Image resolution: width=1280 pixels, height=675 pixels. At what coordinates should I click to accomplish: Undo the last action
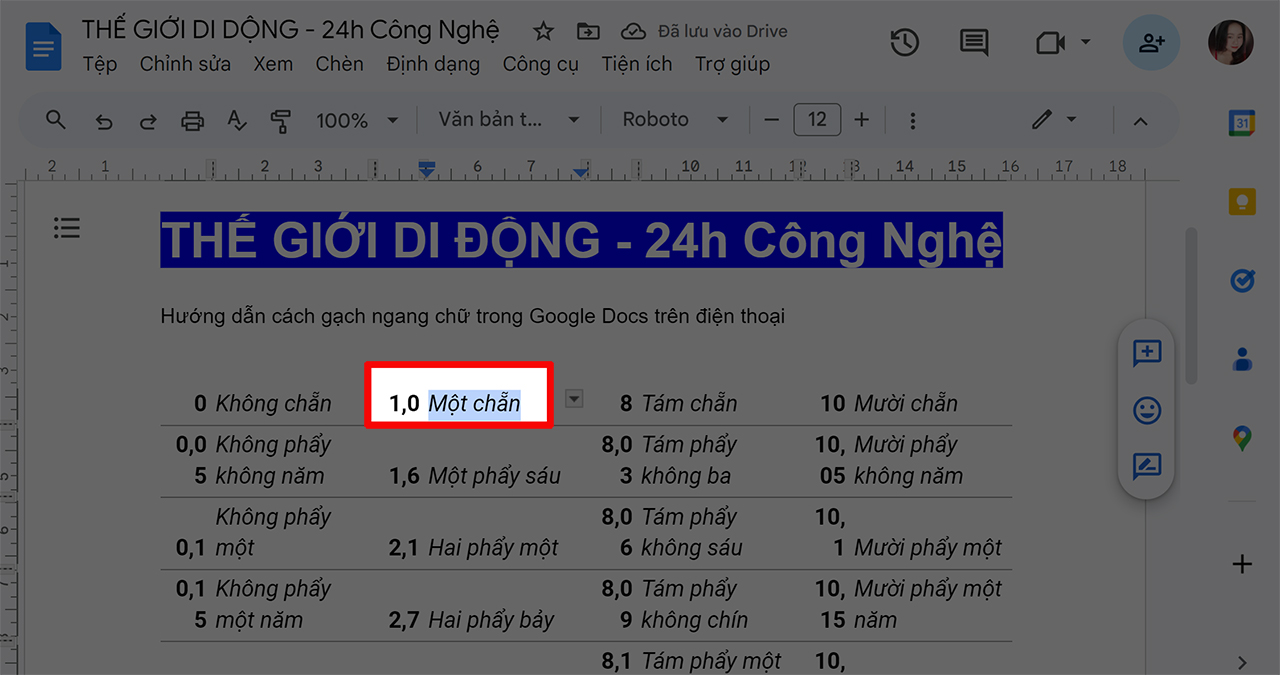(x=103, y=119)
